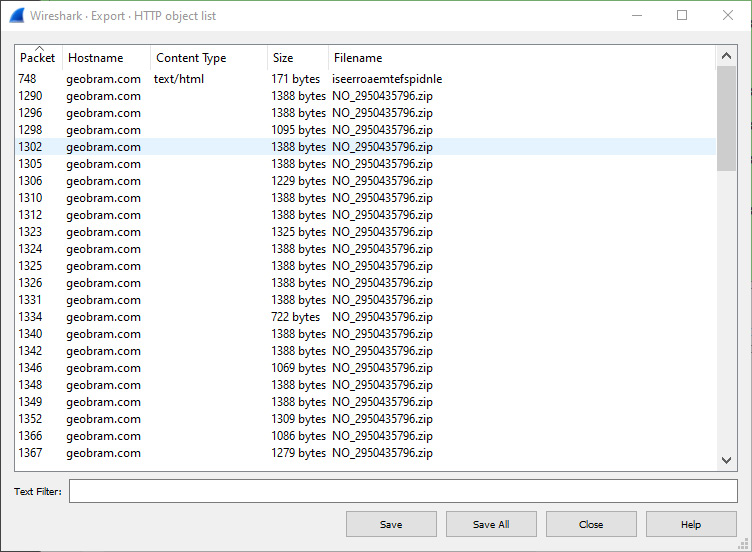Screen dimensions: 752x552
Task: Click the scrollbar up arrow
Action: point(726,56)
